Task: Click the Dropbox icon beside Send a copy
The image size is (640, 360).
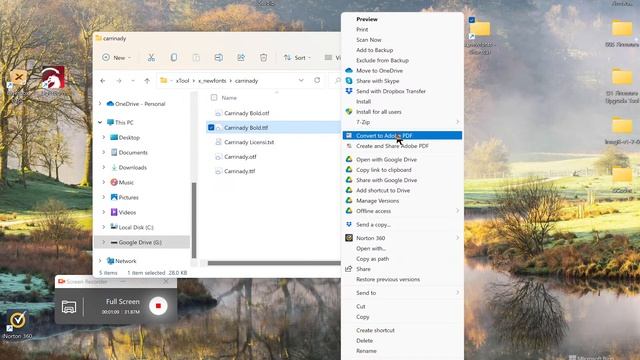Action: pos(349,224)
